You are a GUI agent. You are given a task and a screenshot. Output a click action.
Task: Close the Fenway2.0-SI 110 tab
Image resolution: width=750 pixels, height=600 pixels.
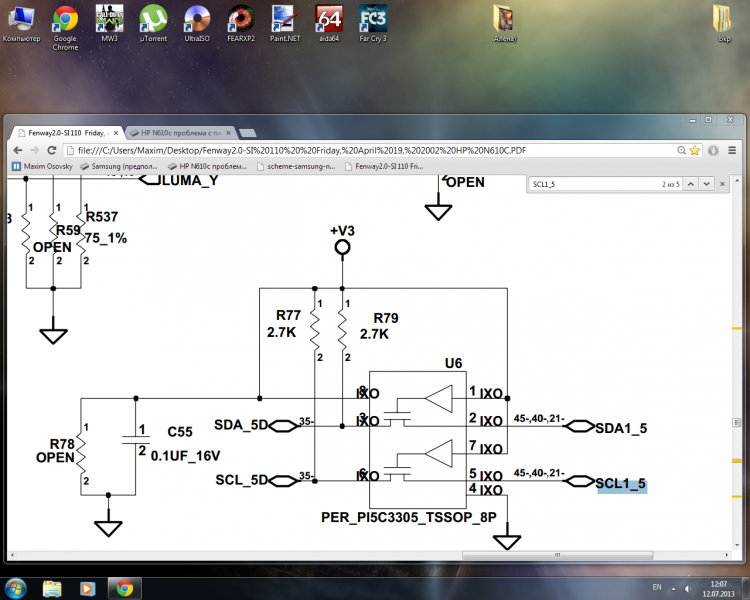click(x=116, y=133)
